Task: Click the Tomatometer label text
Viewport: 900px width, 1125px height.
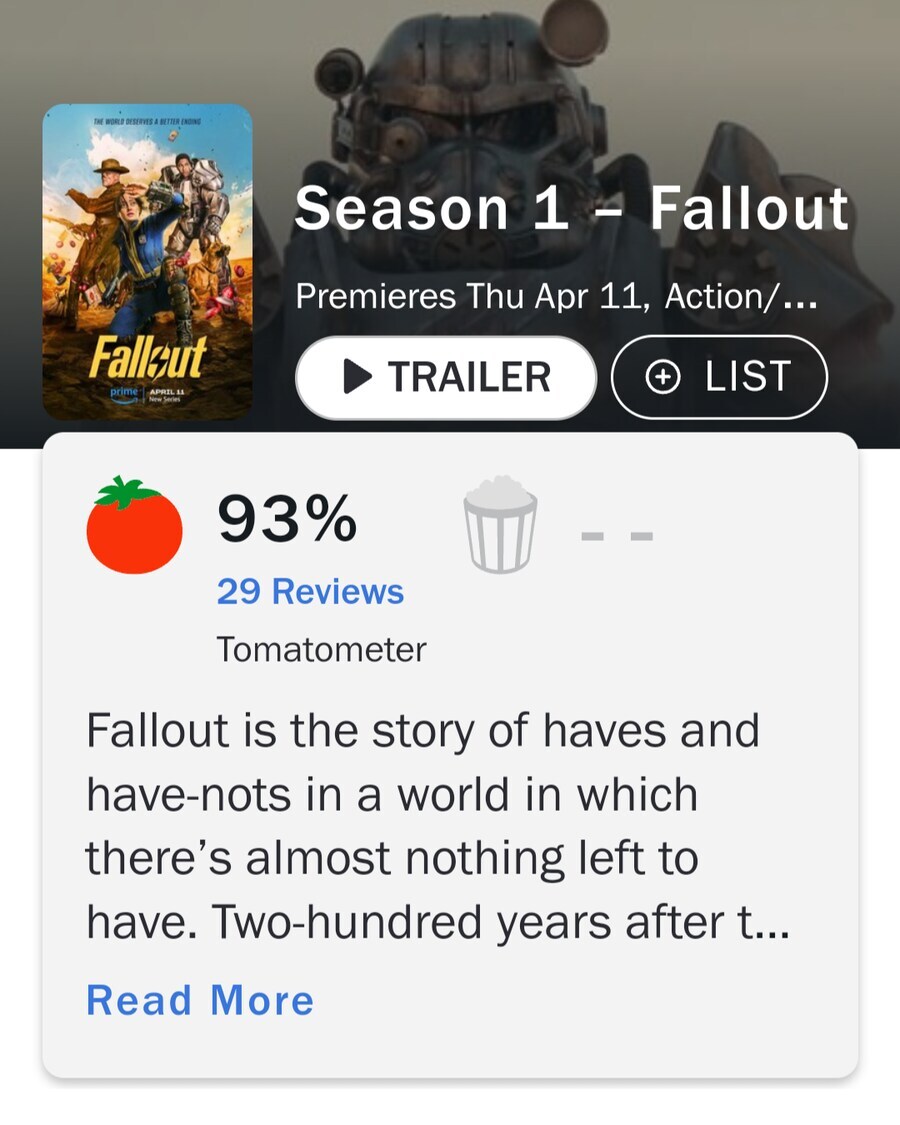Action: (x=321, y=650)
